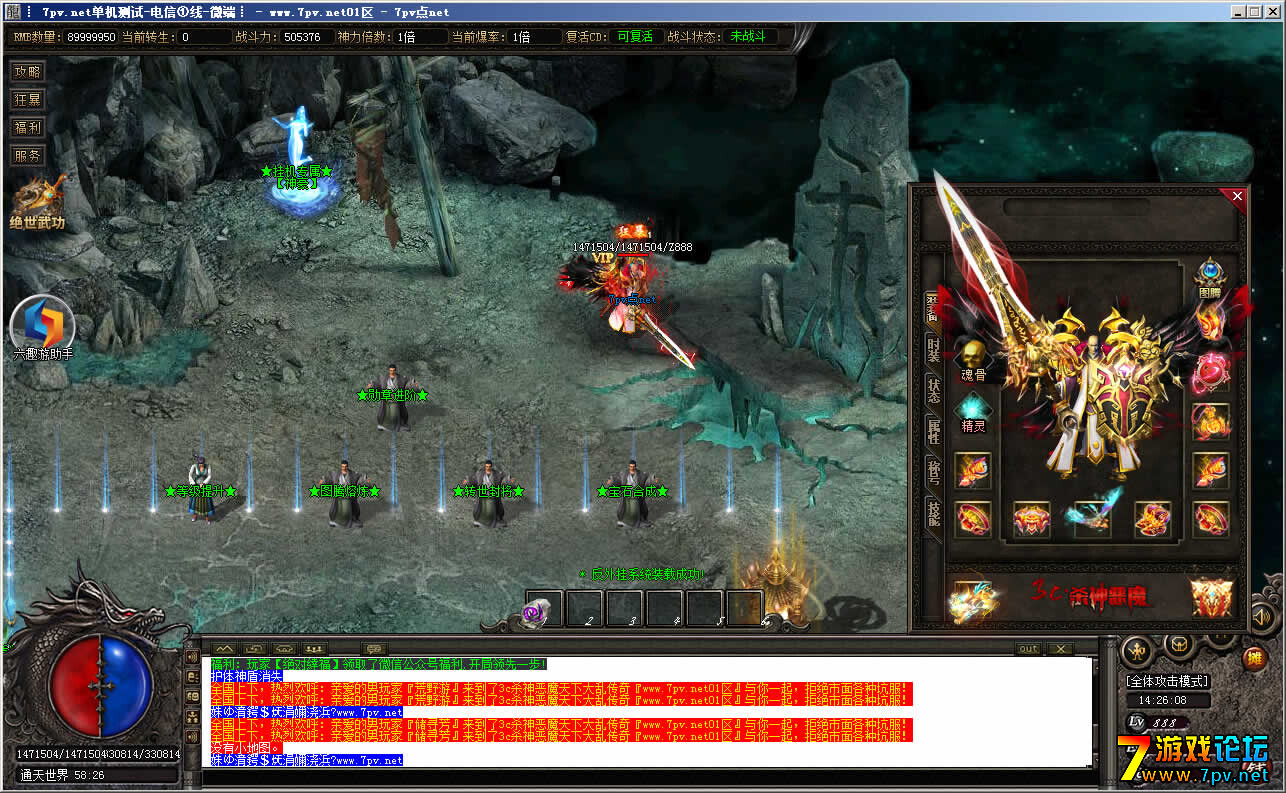This screenshot has height=793, width=1286.
Task: Select the flaming mask helmet slot
Action: coord(1210,321)
